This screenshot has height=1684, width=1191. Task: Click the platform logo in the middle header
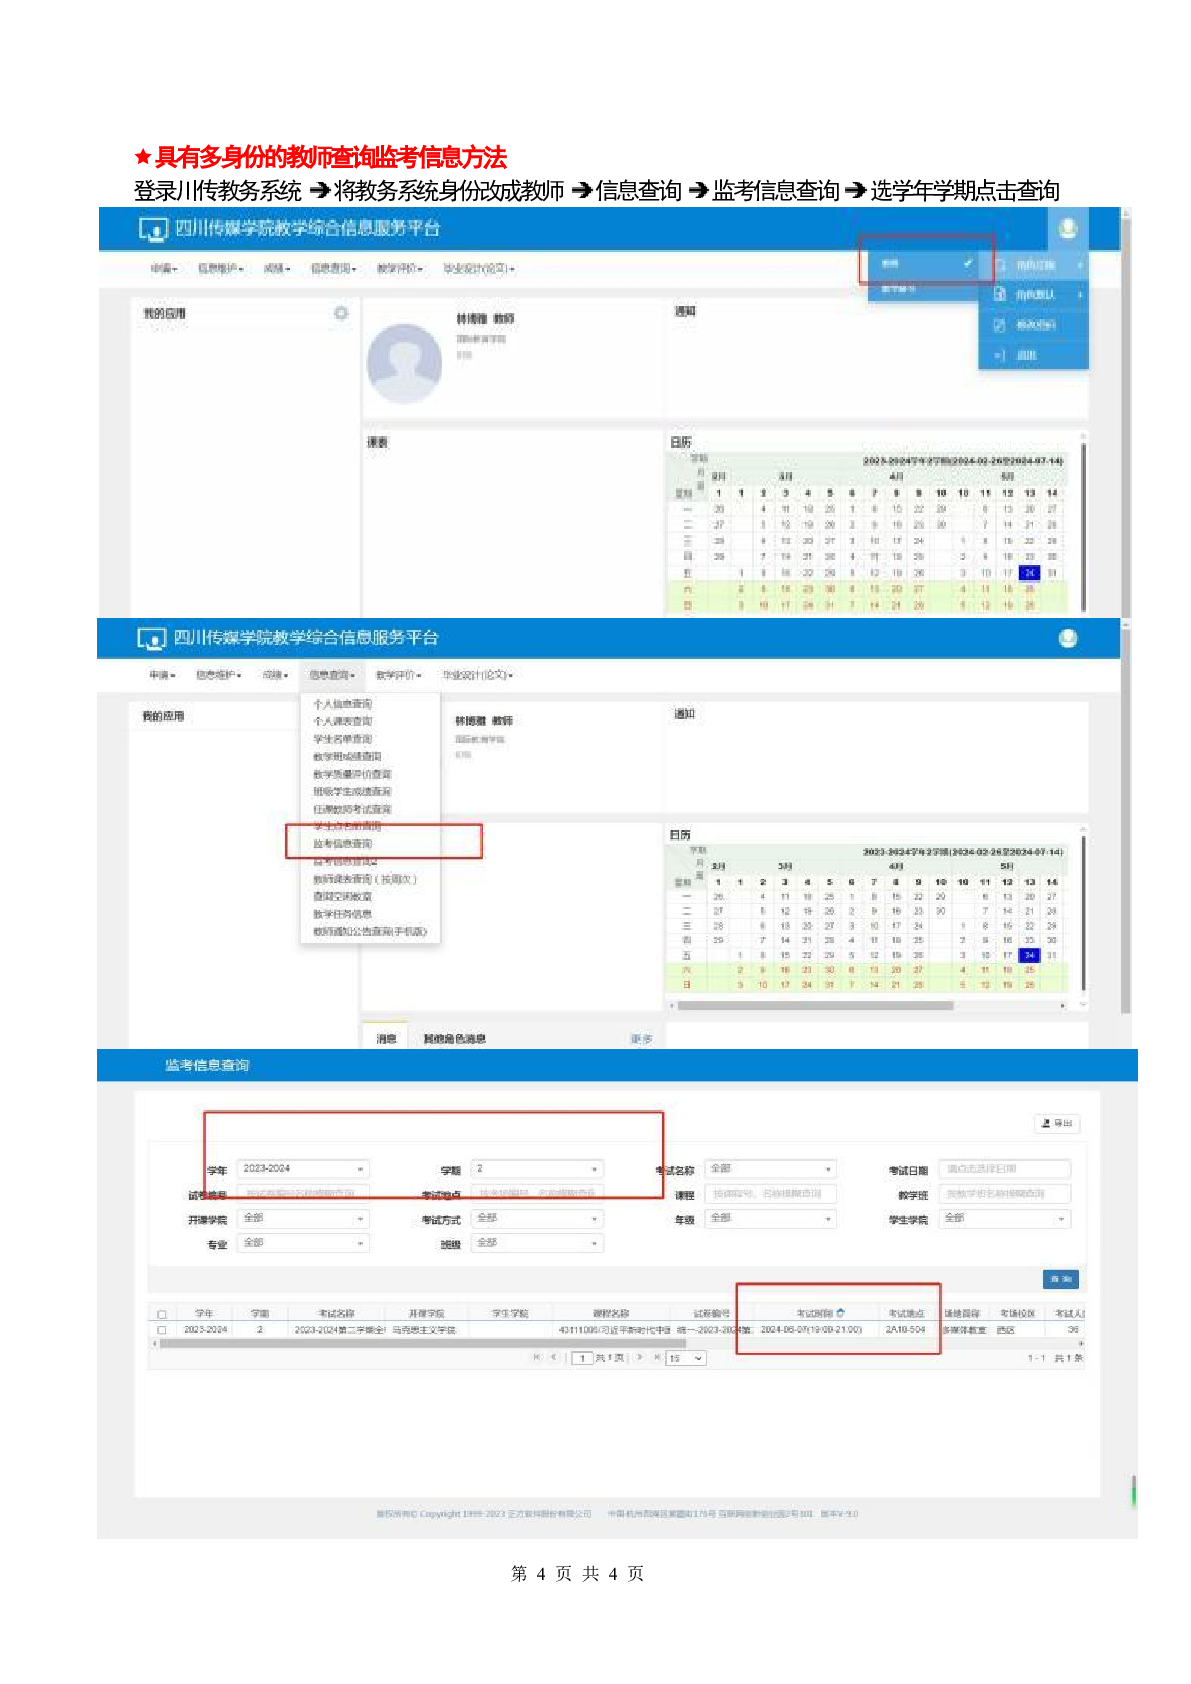pos(152,638)
